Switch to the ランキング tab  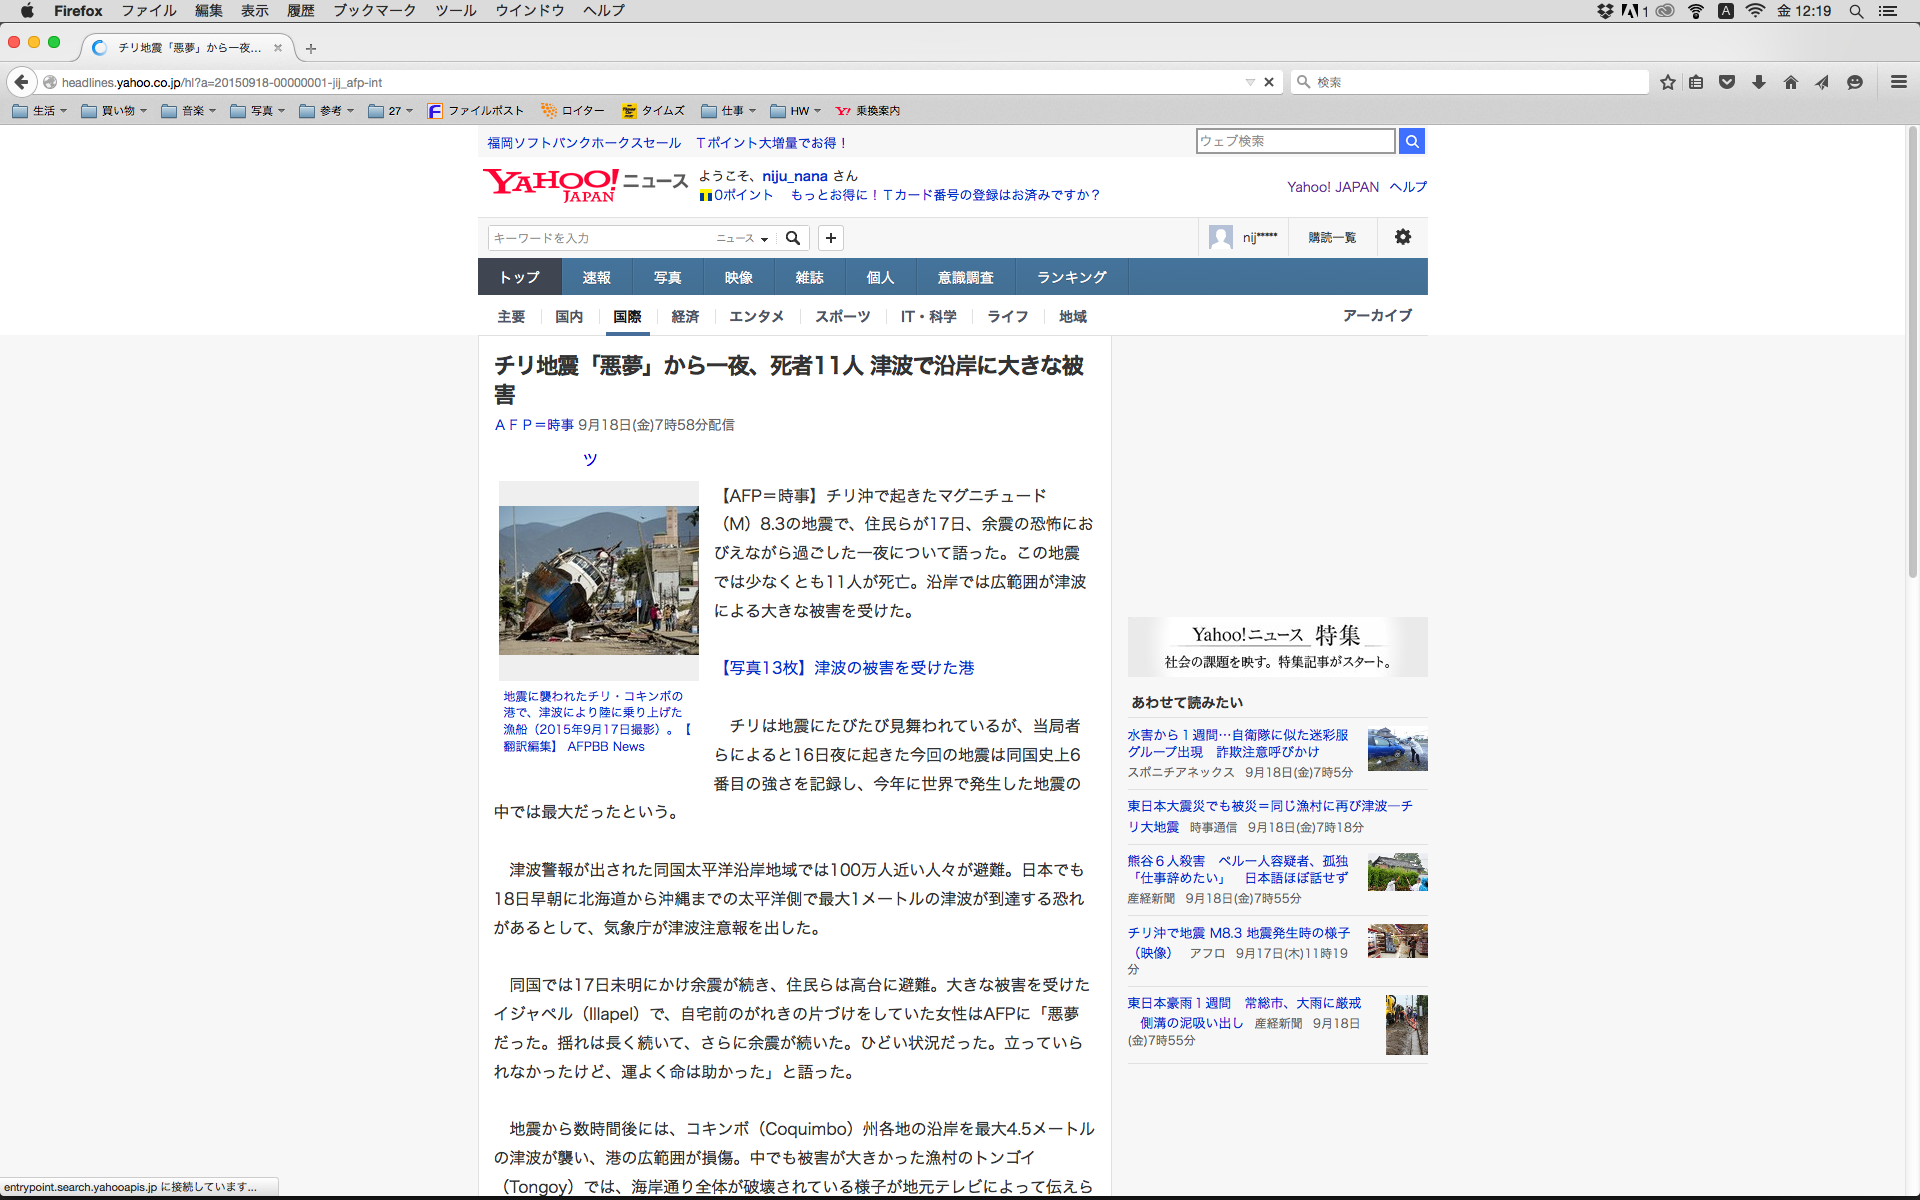point(1071,277)
